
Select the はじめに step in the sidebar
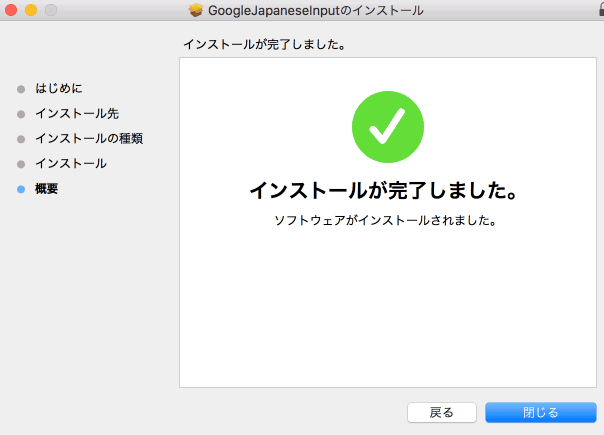pos(58,88)
